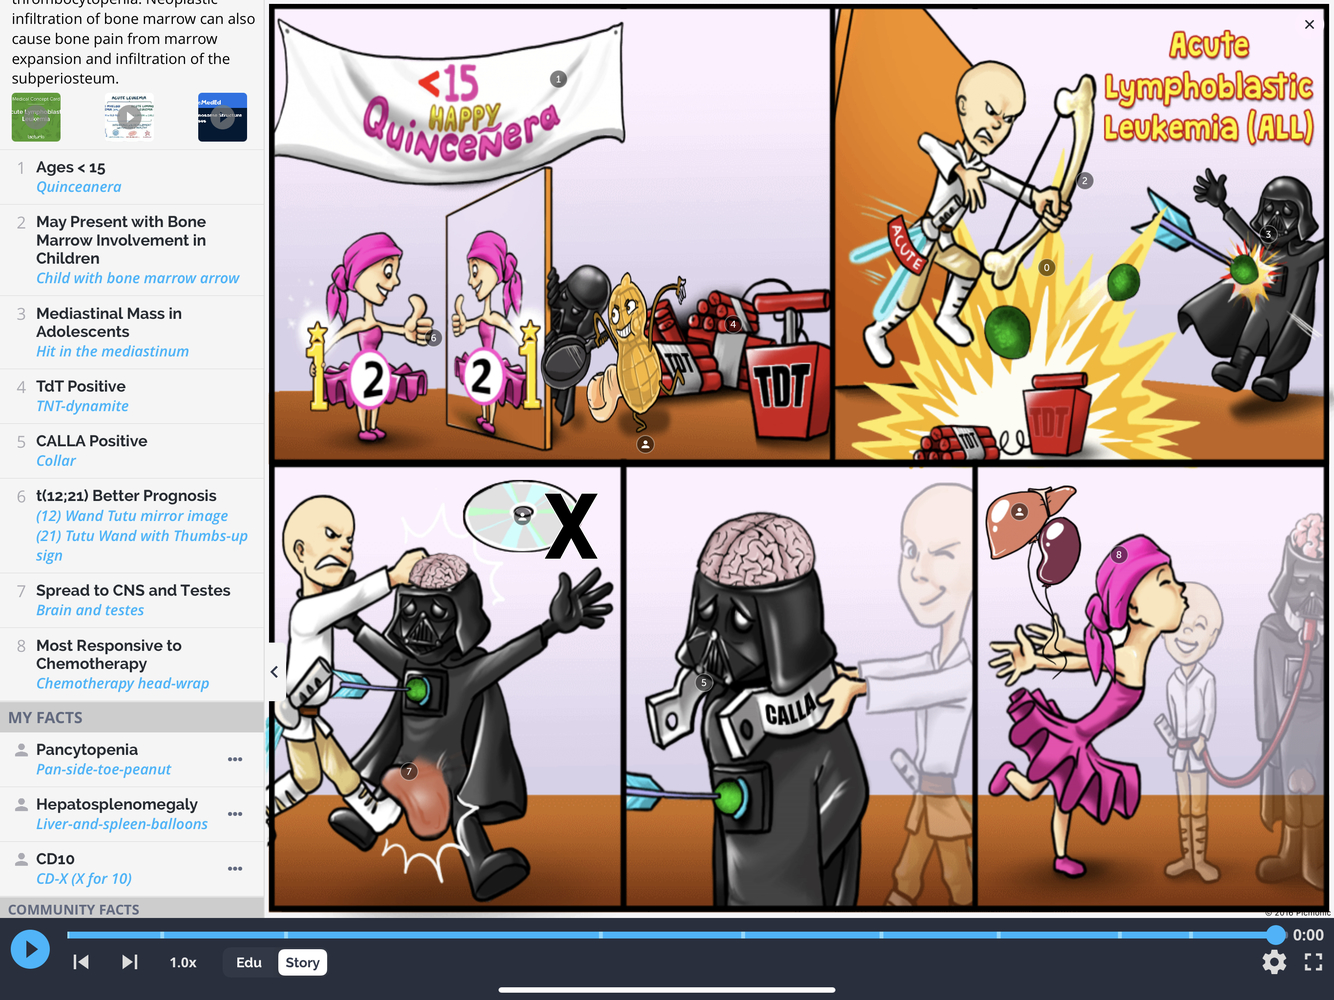
Task: Click the Hit in the mediastinum link
Action: pos(112,351)
